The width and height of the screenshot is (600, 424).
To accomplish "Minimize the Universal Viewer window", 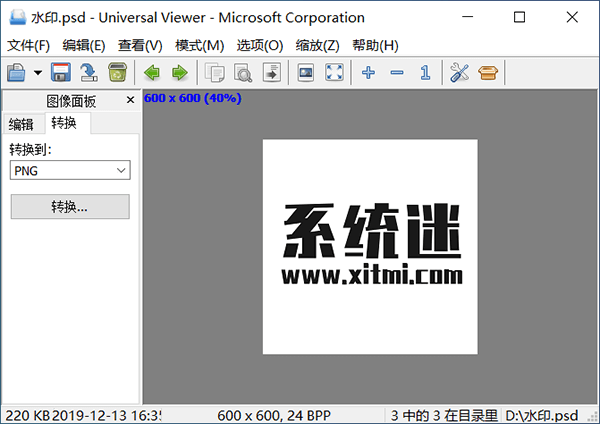I will click(468, 17).
